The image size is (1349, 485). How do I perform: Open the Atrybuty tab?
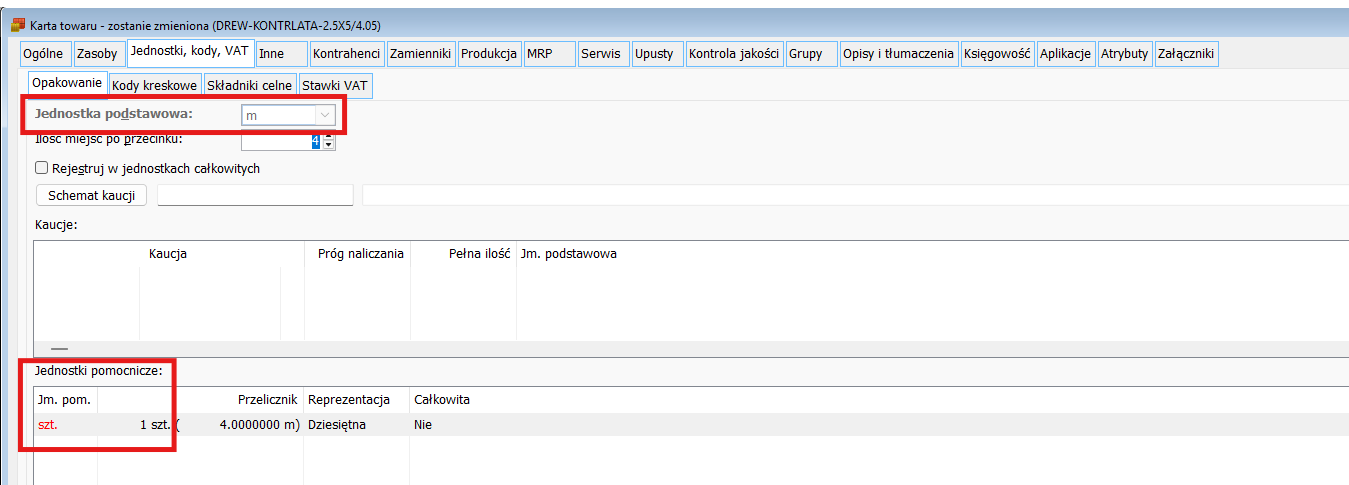click(x=1124, y=54)
